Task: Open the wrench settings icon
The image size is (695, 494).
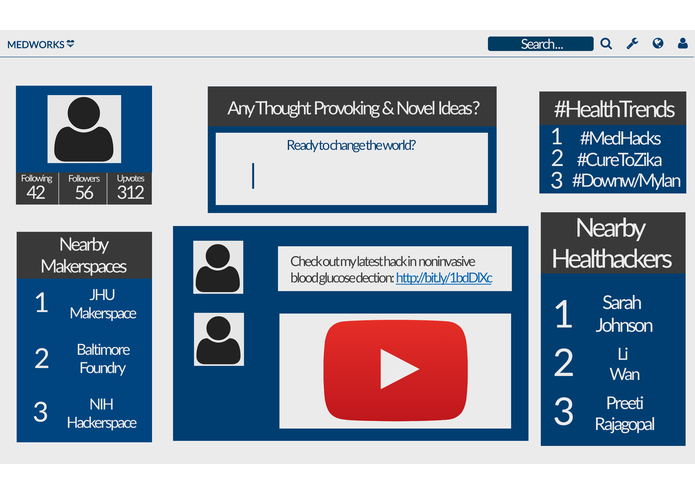Action: [x=632, y=43]
